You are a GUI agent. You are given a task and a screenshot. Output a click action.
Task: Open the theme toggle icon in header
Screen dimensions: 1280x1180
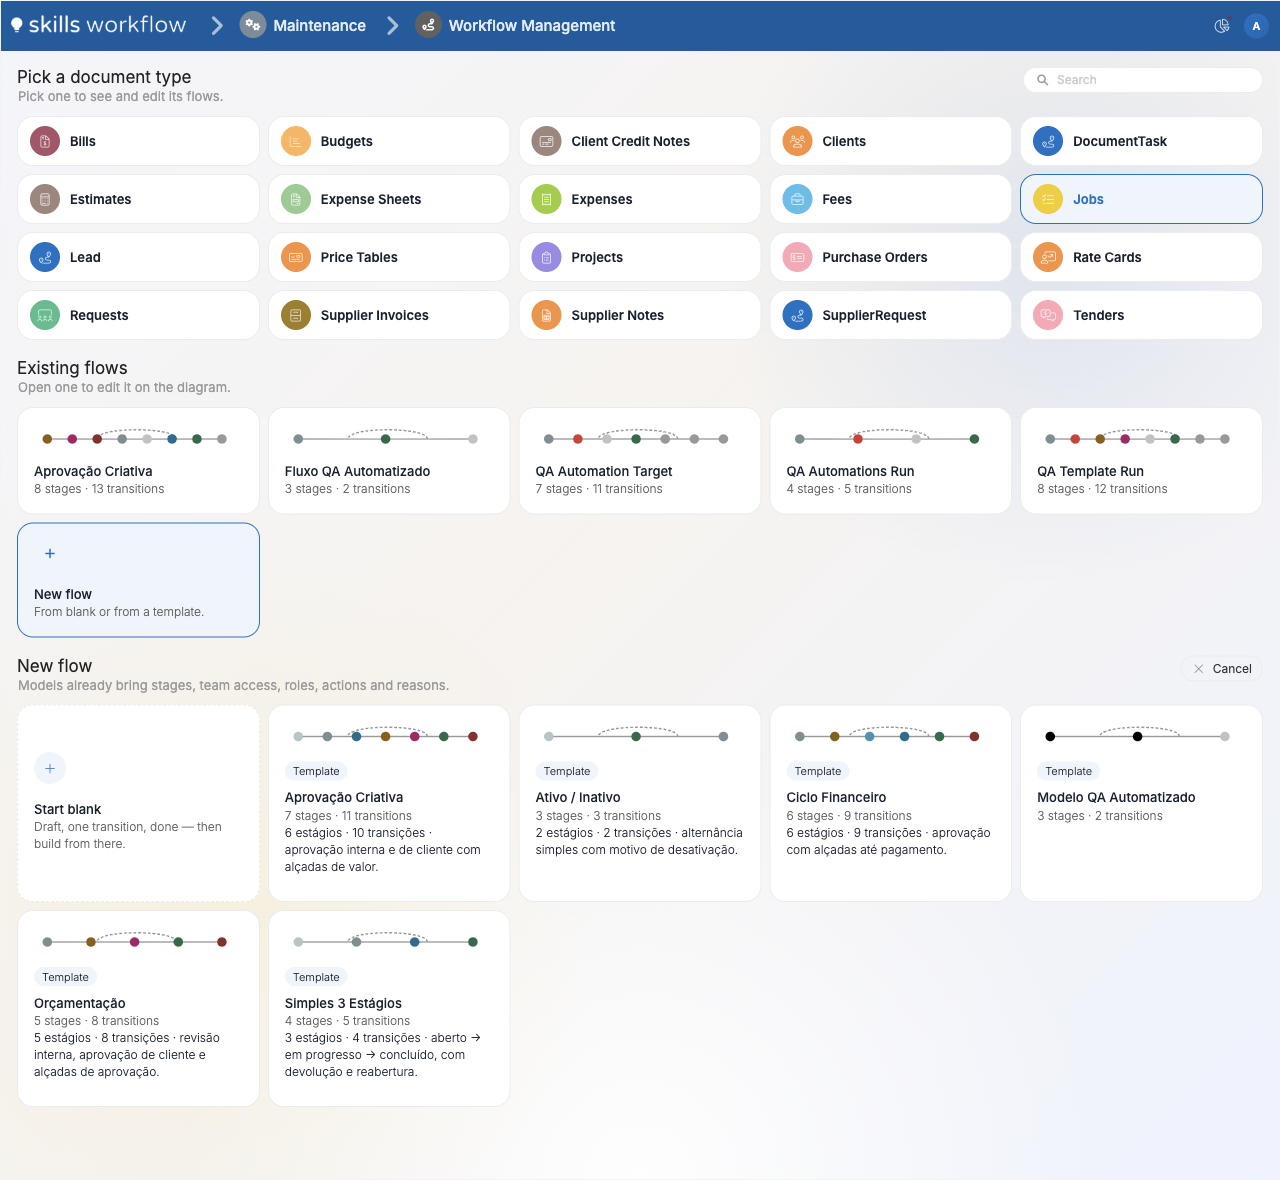1222,26
